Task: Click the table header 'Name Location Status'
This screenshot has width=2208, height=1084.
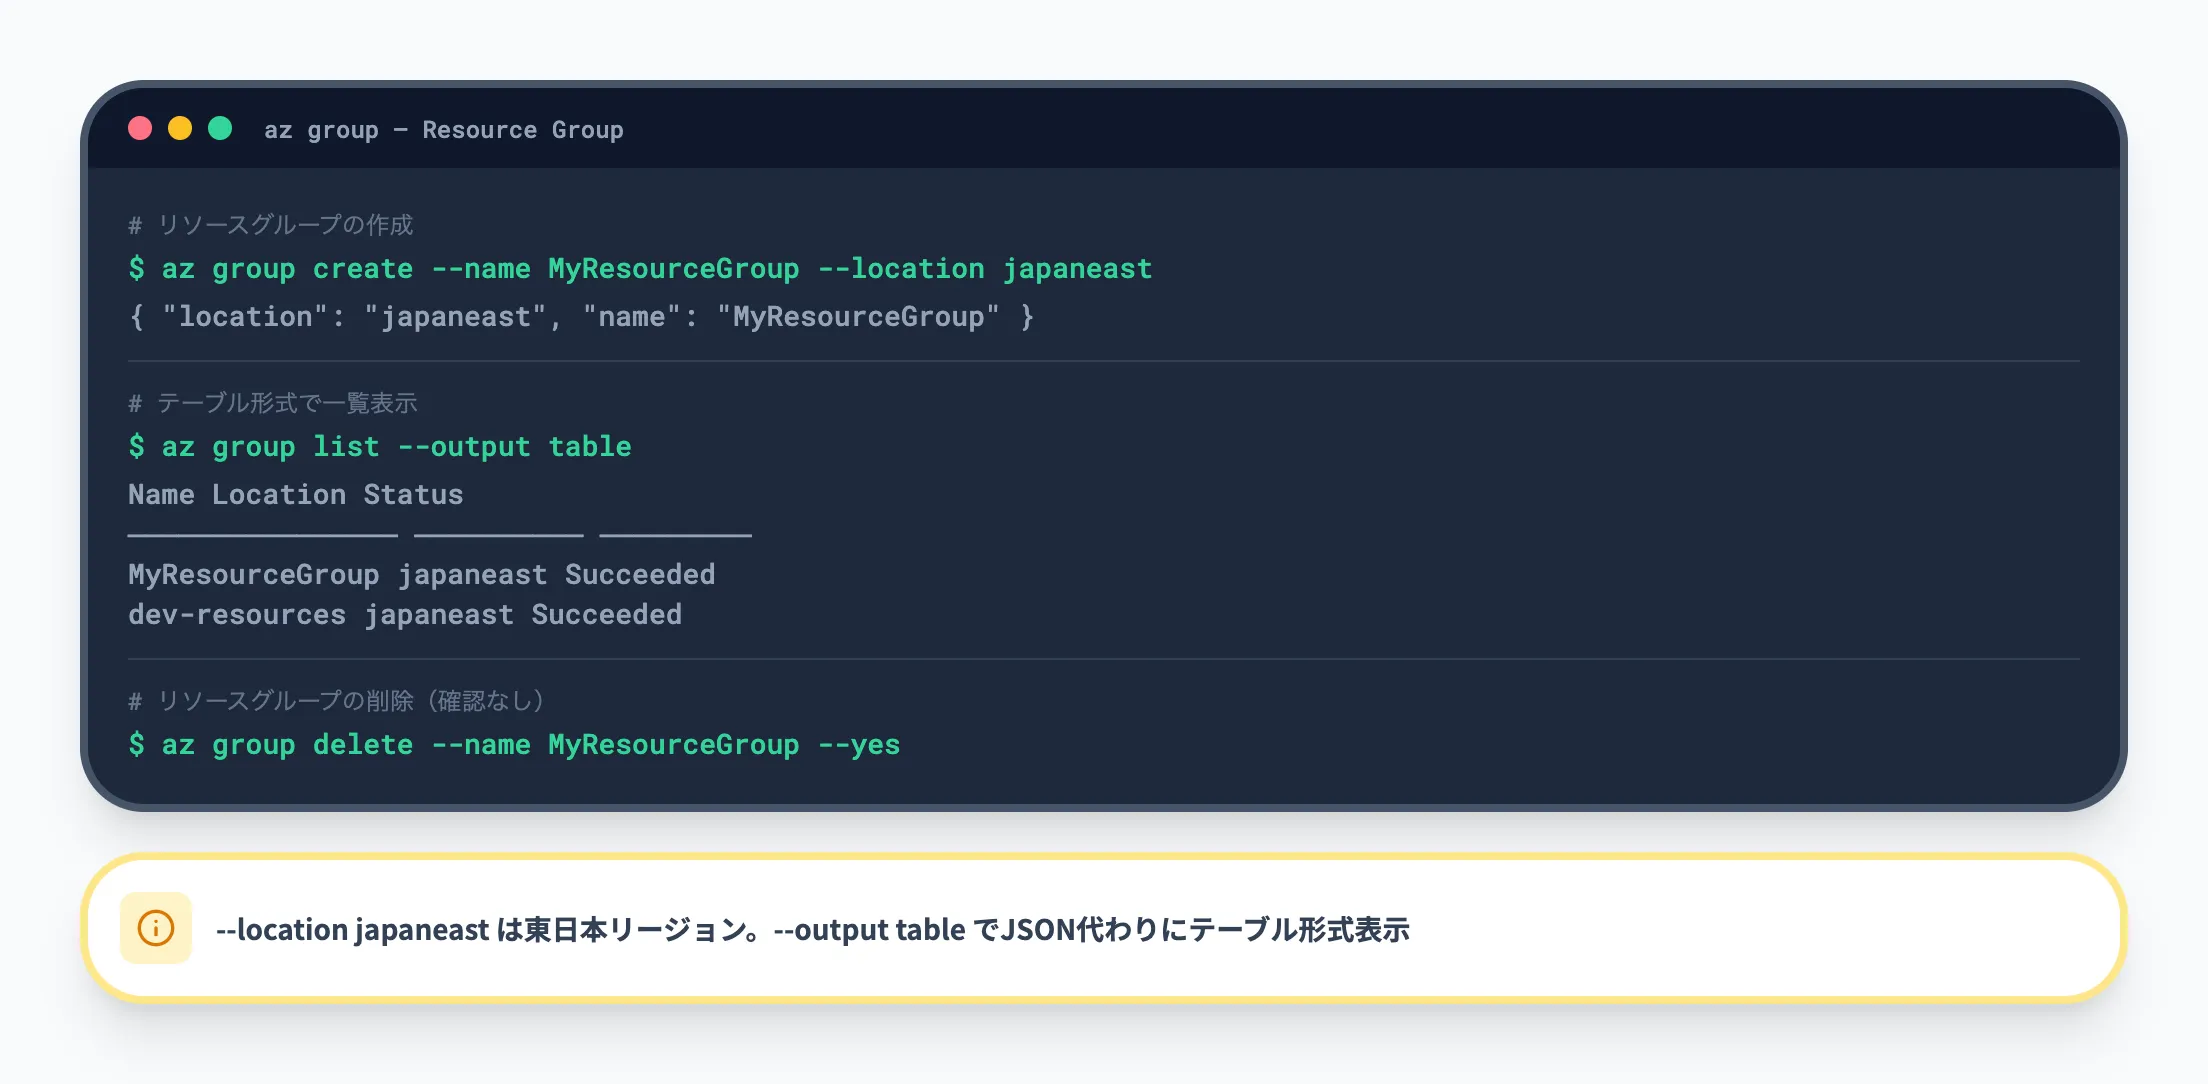Action: pos(295,495)
